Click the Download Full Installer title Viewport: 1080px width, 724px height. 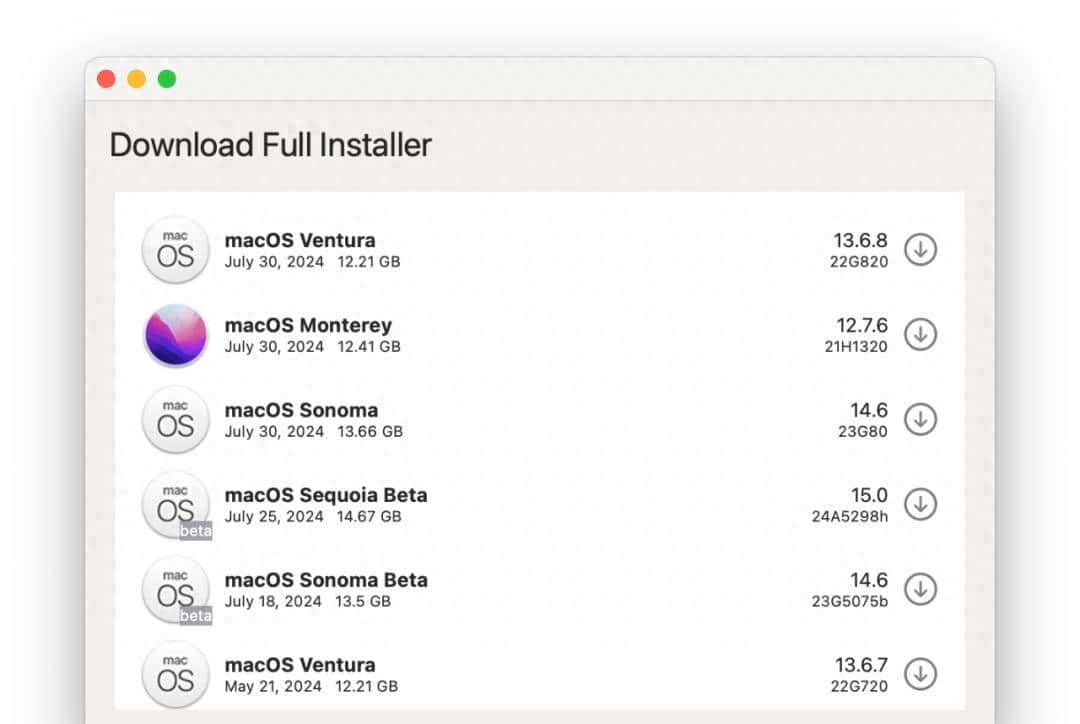270,145
